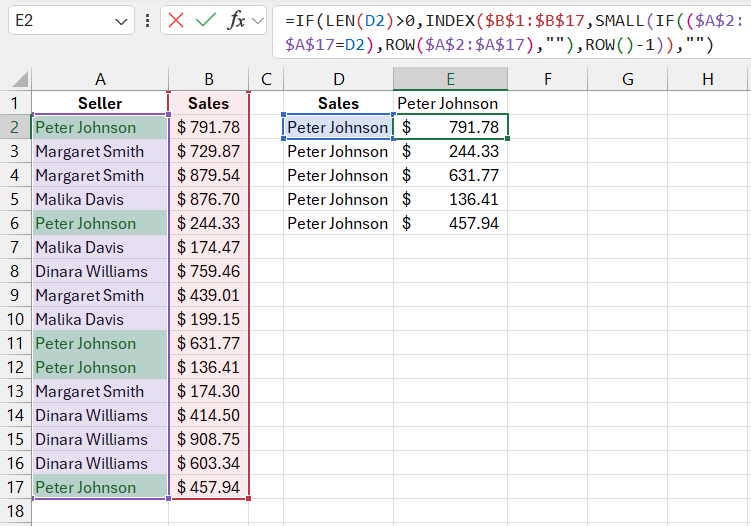Select column H header

click(707, 79)
